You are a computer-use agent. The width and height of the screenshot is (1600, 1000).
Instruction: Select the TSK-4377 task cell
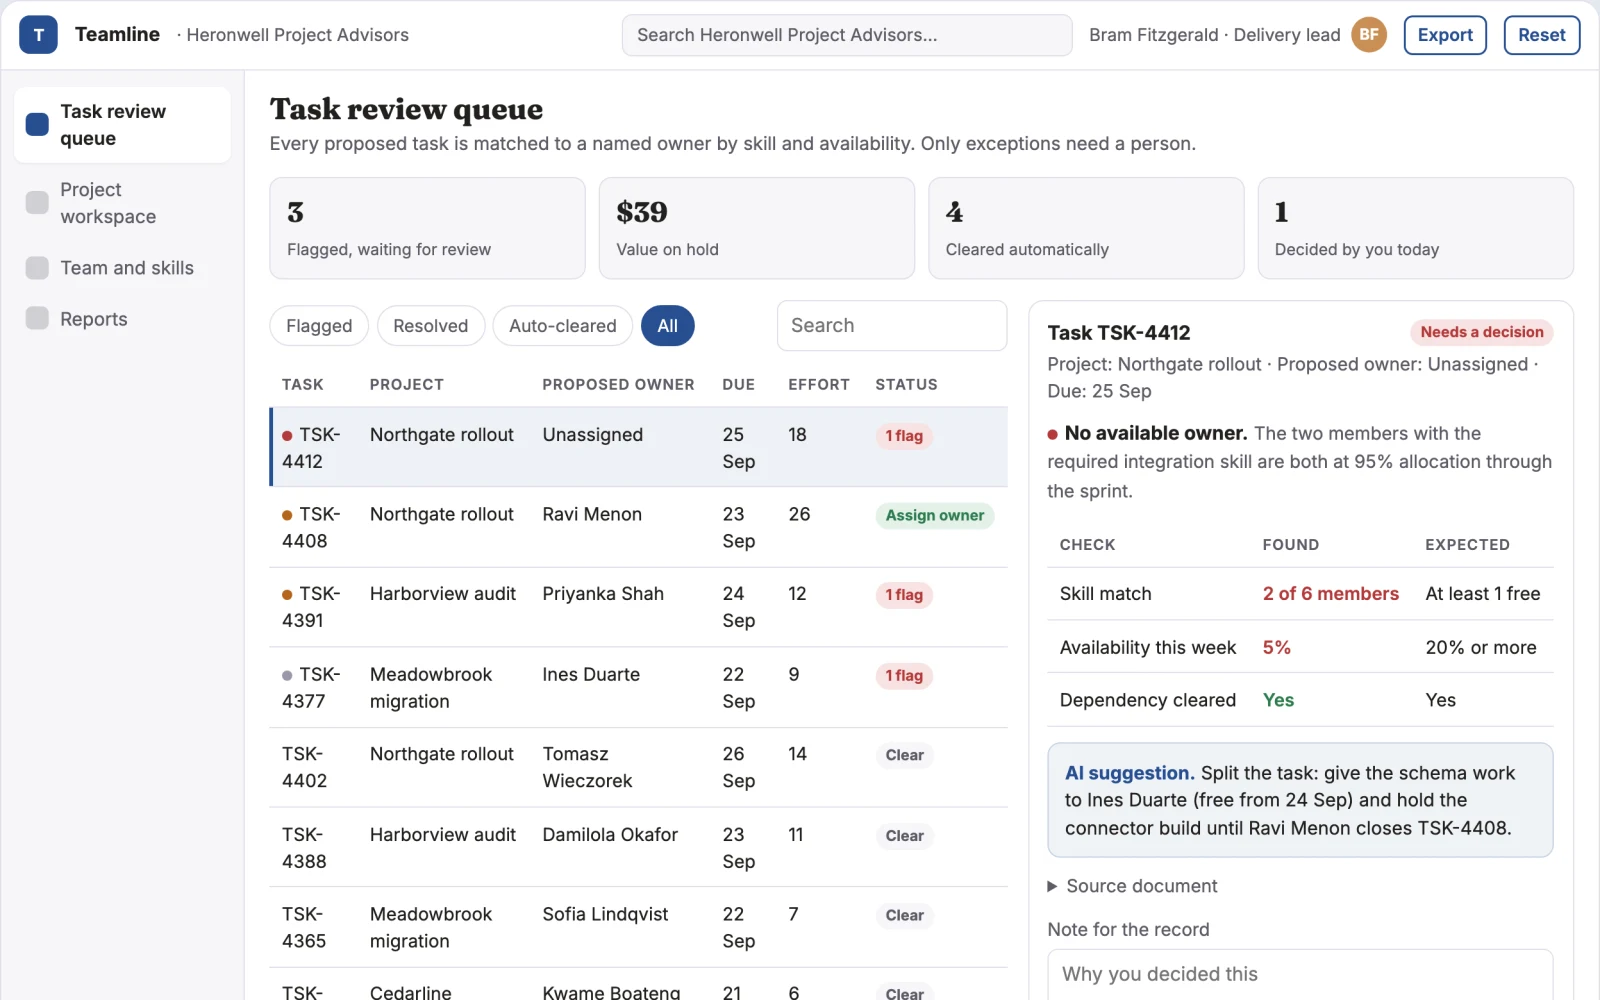point(314,688)
